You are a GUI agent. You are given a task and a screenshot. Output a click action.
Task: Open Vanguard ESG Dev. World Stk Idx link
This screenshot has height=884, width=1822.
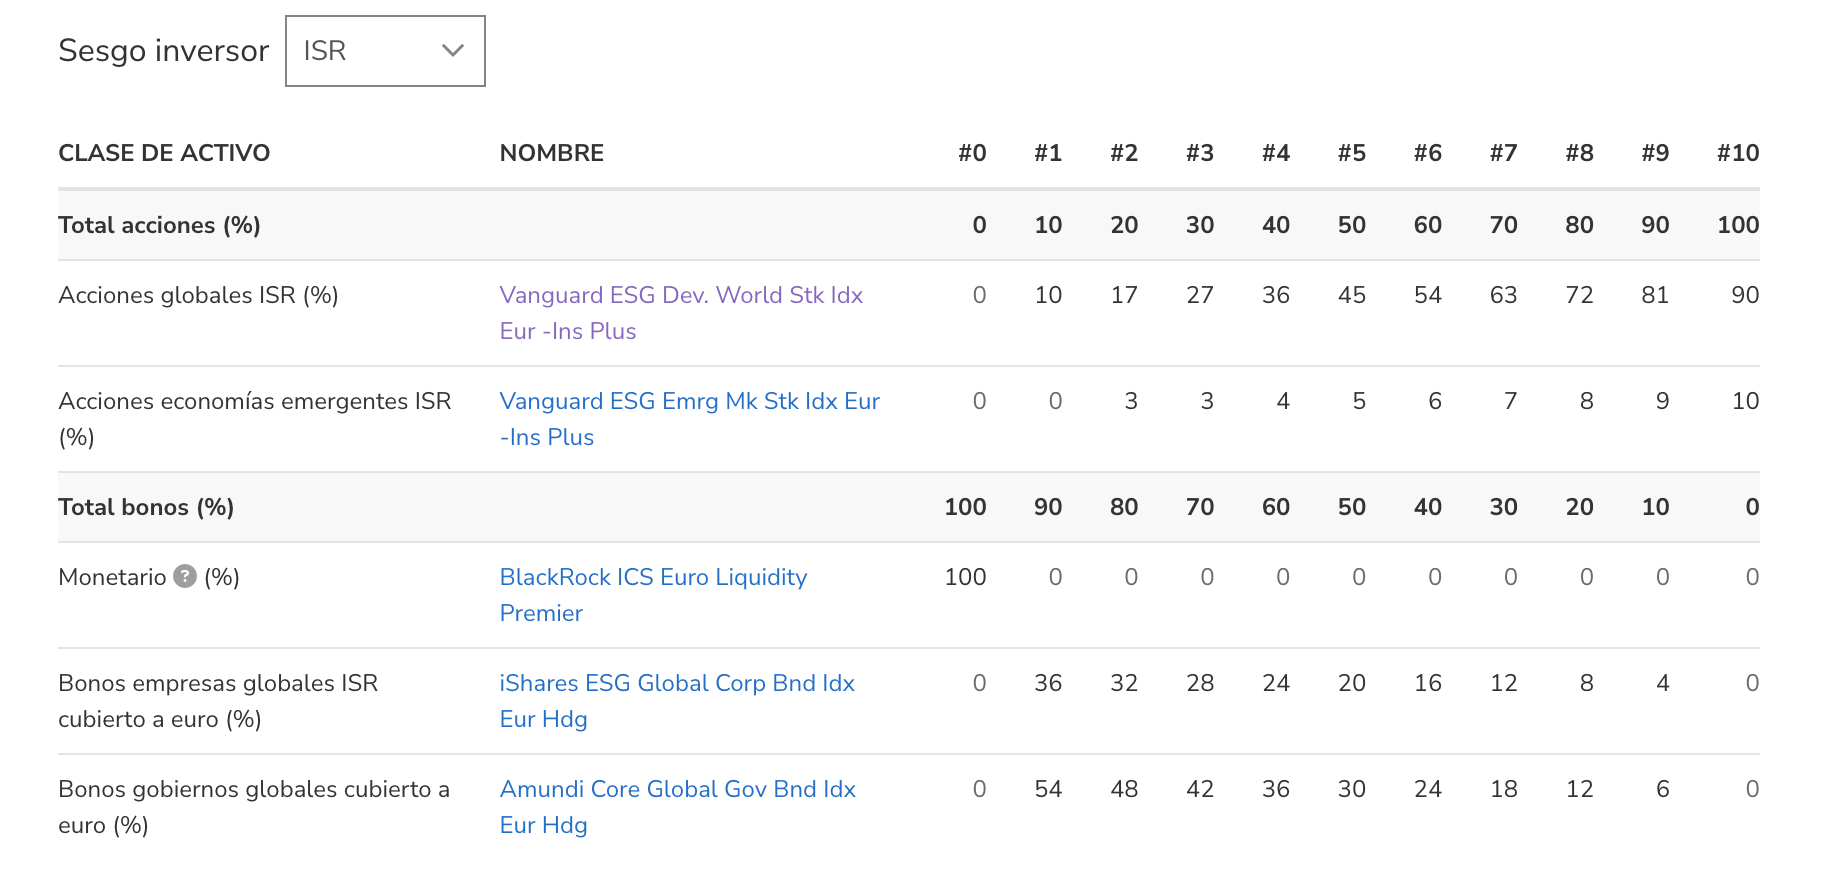[681, 313]
